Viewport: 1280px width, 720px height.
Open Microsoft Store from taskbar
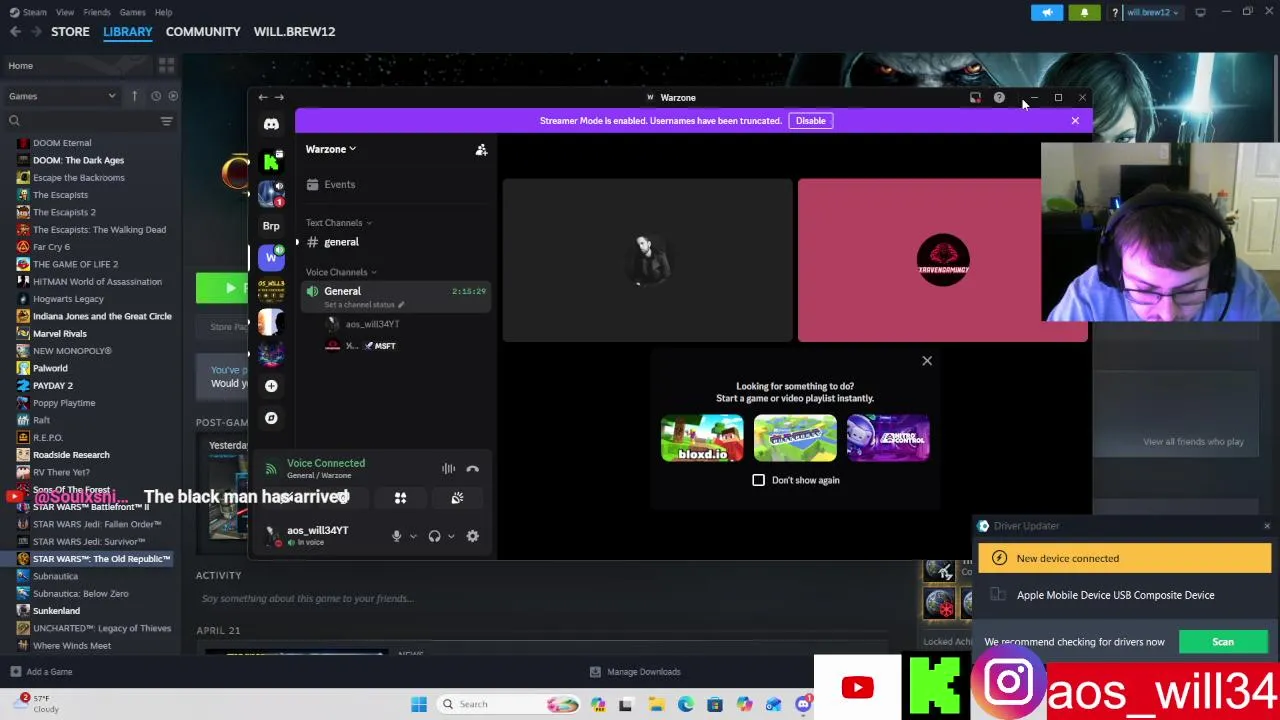pos(714,704)
